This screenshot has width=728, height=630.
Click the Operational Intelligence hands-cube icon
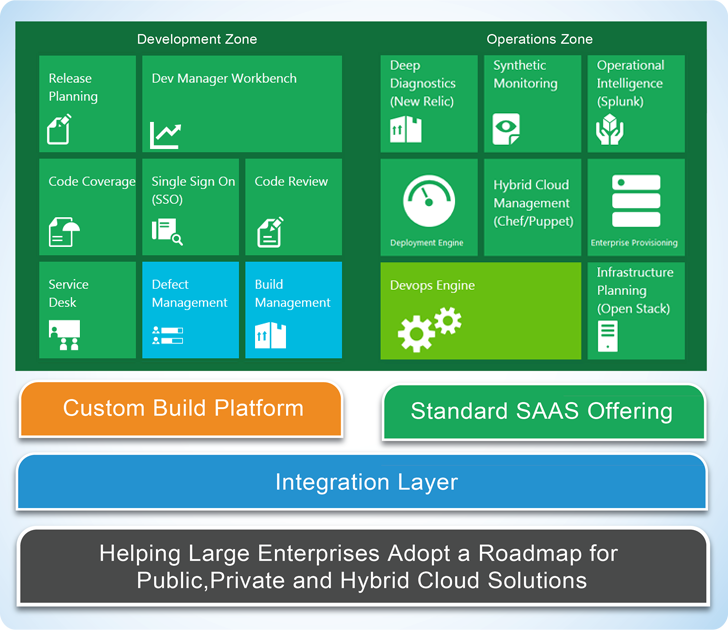610,130
